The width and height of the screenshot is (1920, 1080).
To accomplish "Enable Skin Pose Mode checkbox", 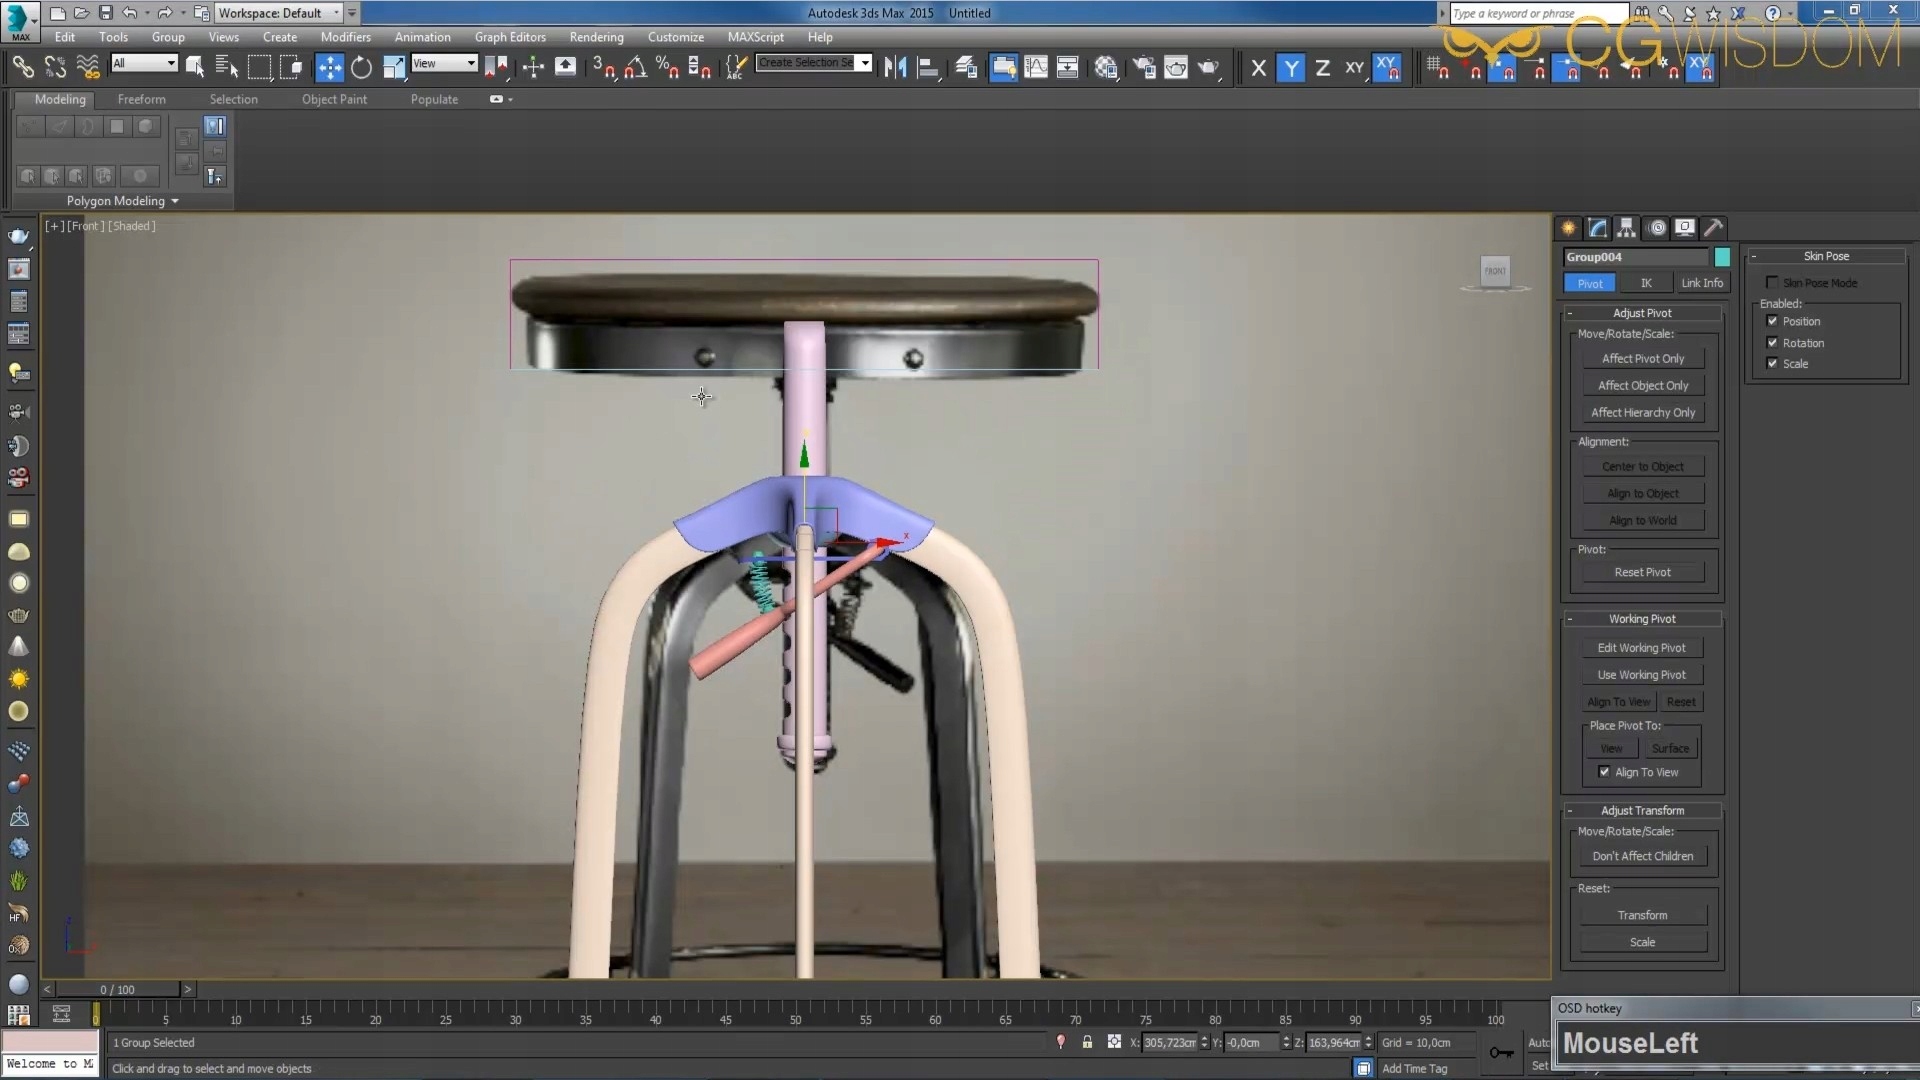I will [1772, 283].
